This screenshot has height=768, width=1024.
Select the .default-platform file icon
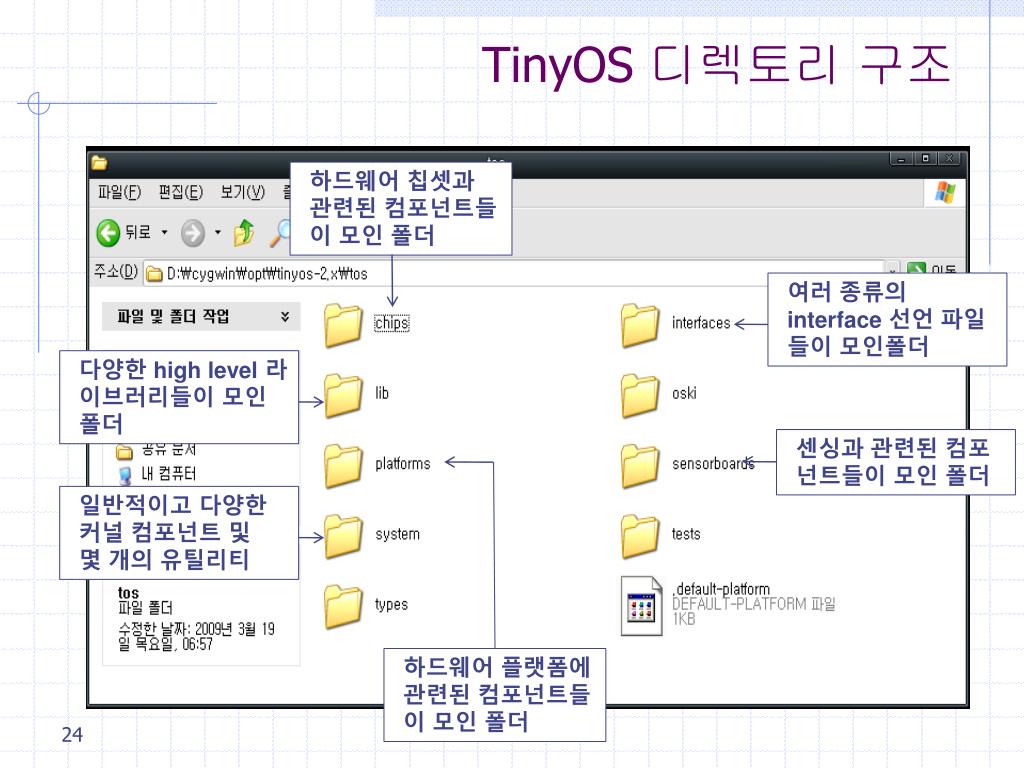click(641, 606)
